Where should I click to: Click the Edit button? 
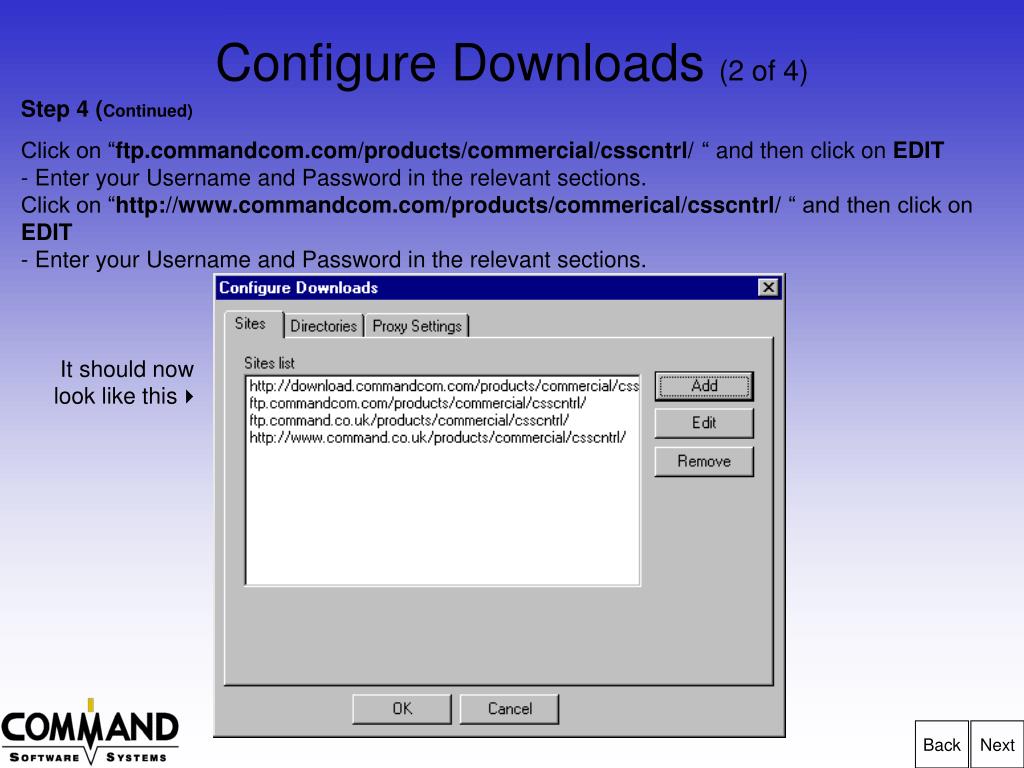(704, 423)
